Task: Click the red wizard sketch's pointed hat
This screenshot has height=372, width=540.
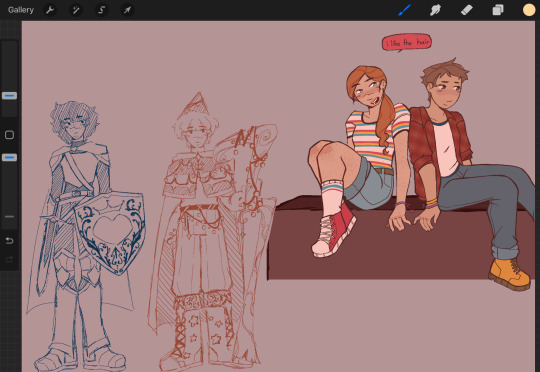Action: [196, 104]
